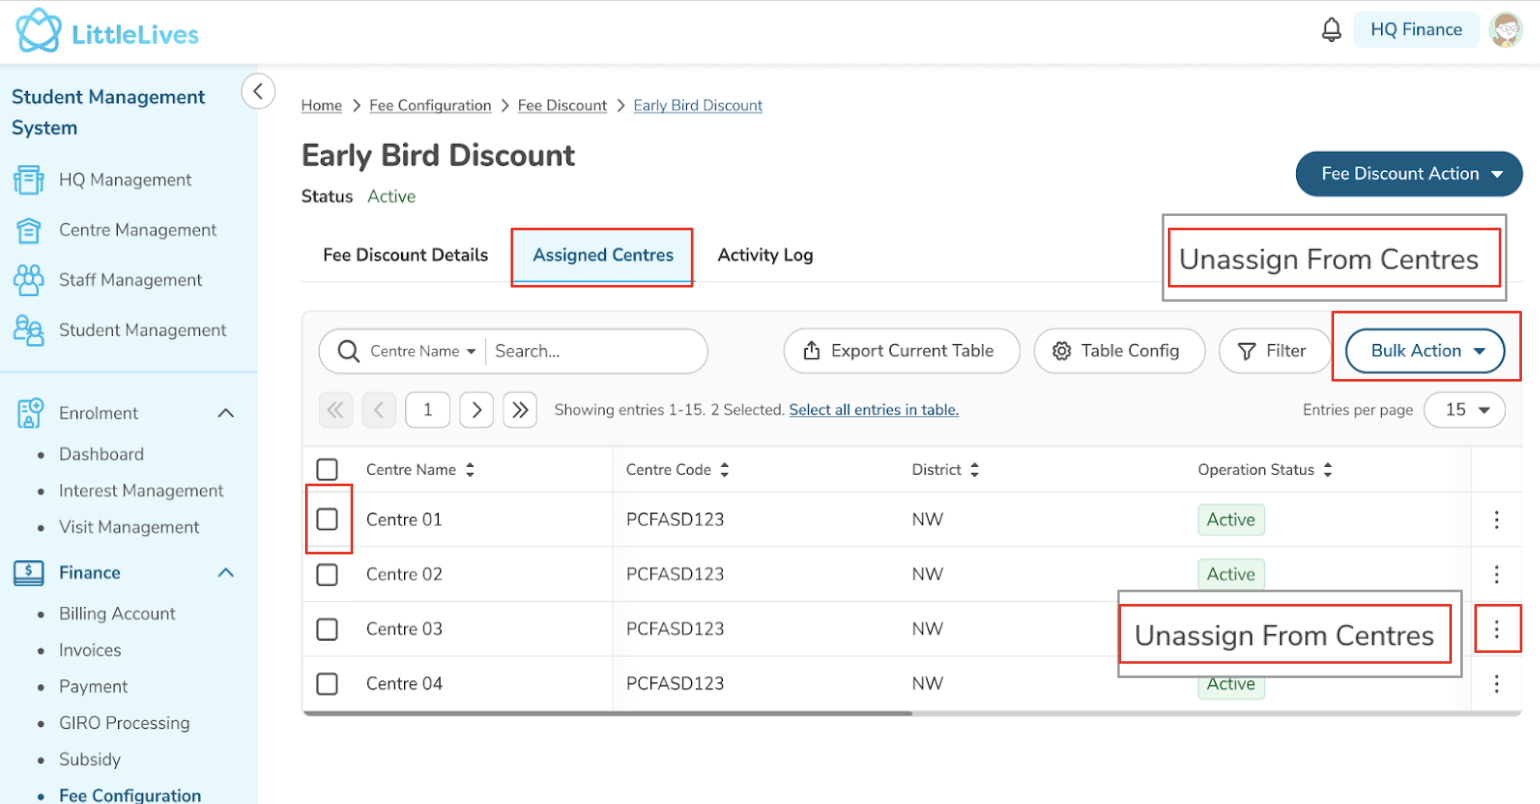Screen dimensions: 1540x804
Task: Jump to the last page of entries
Action: click(520, 410)
